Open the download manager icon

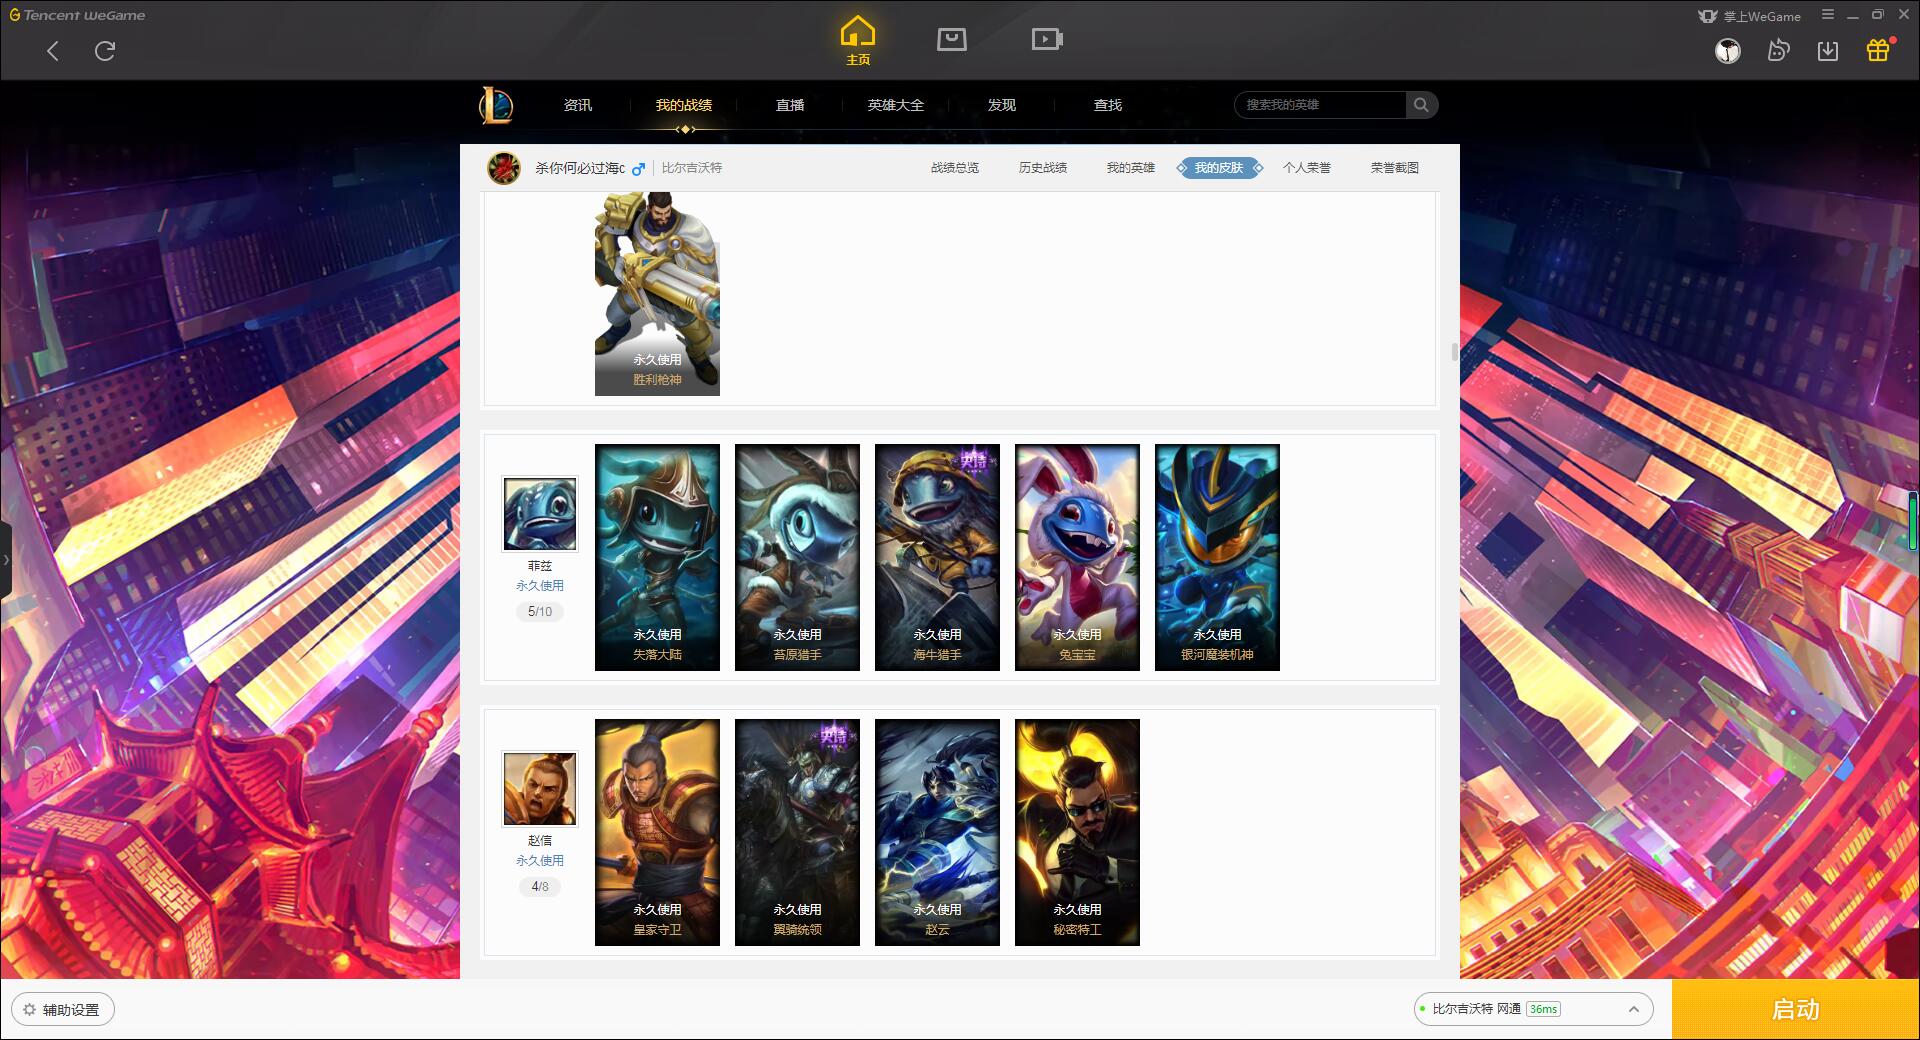pyautogui.click(x=1828, y=51)
